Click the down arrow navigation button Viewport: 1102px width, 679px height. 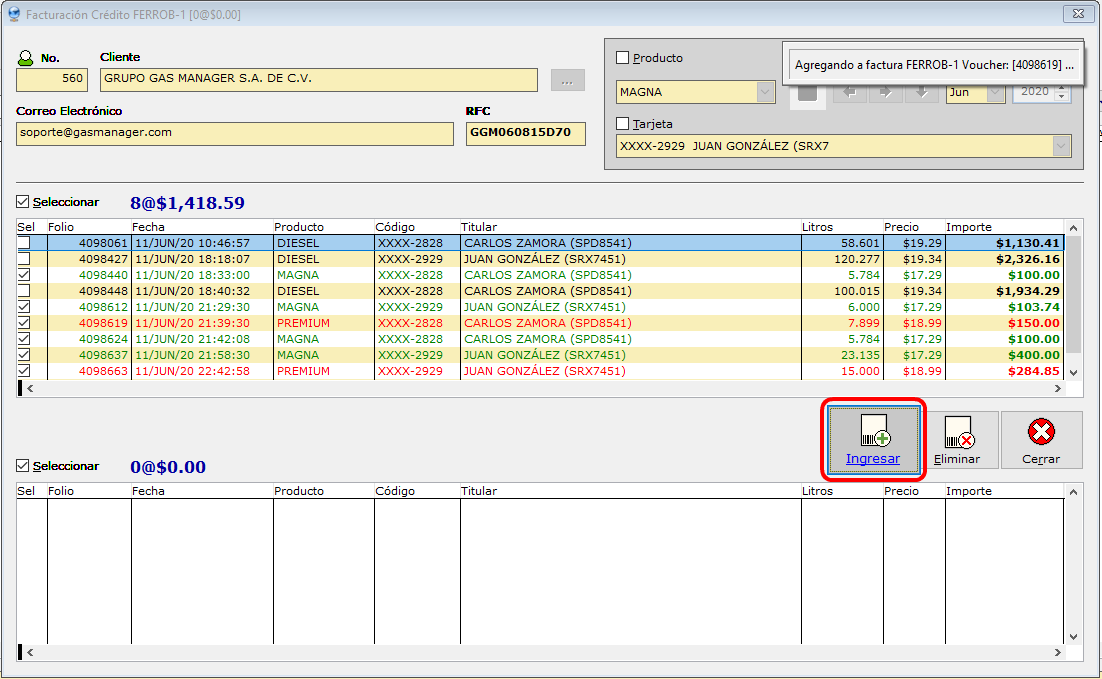(921, 93)
